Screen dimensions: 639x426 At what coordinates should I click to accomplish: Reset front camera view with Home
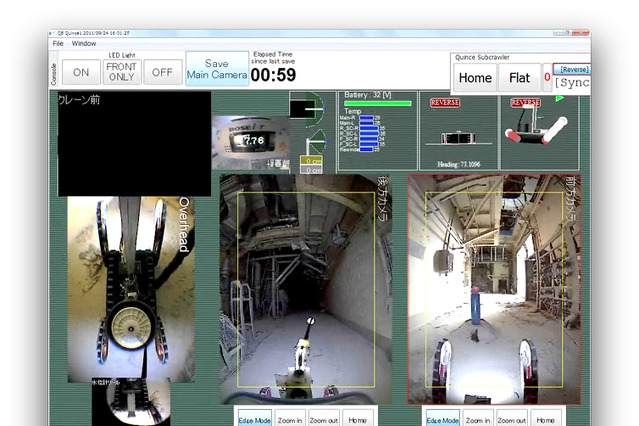tap(545, 419)
